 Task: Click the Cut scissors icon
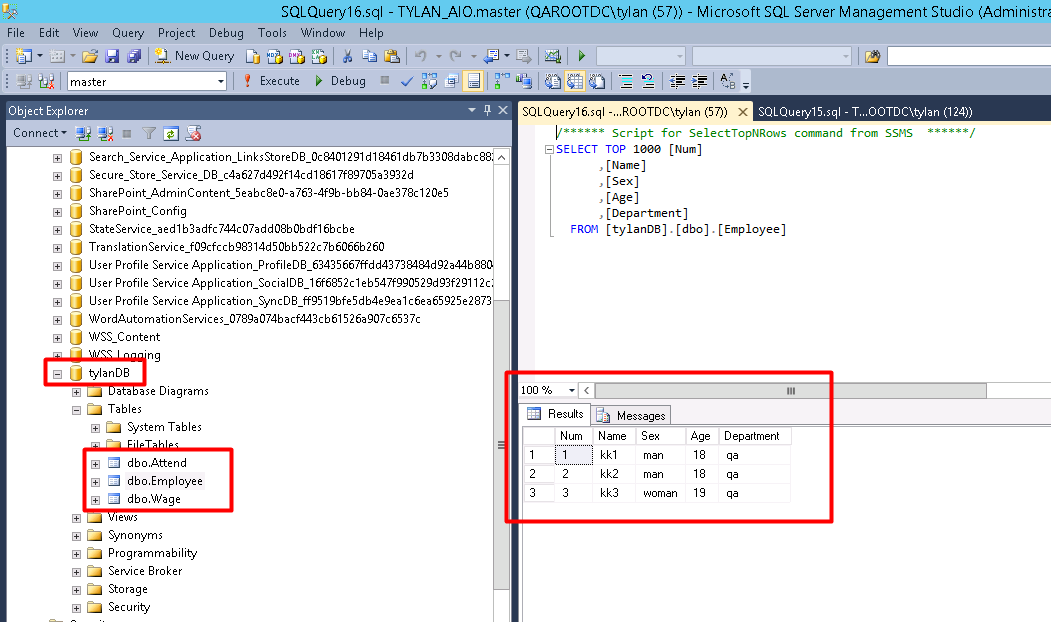(x=347, y=56)
